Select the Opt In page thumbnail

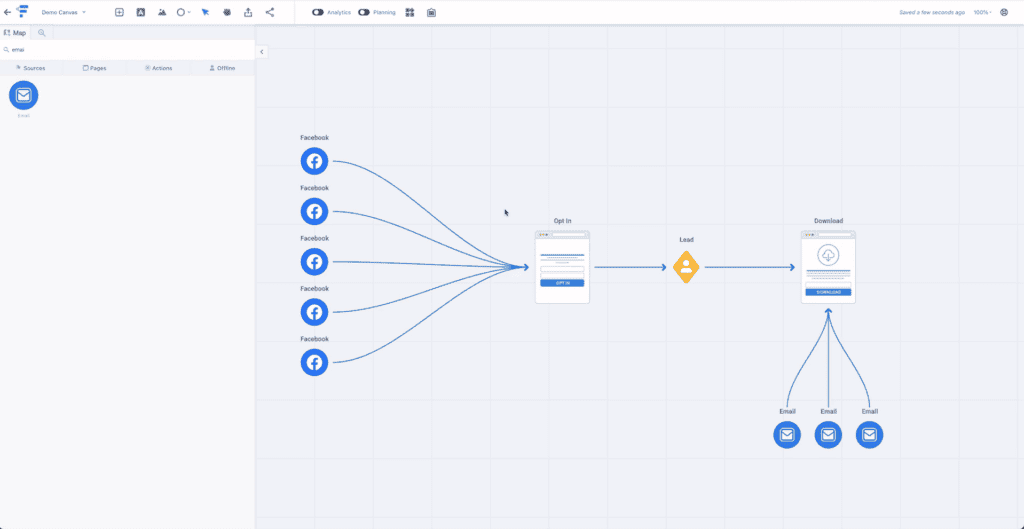(562, 267)
